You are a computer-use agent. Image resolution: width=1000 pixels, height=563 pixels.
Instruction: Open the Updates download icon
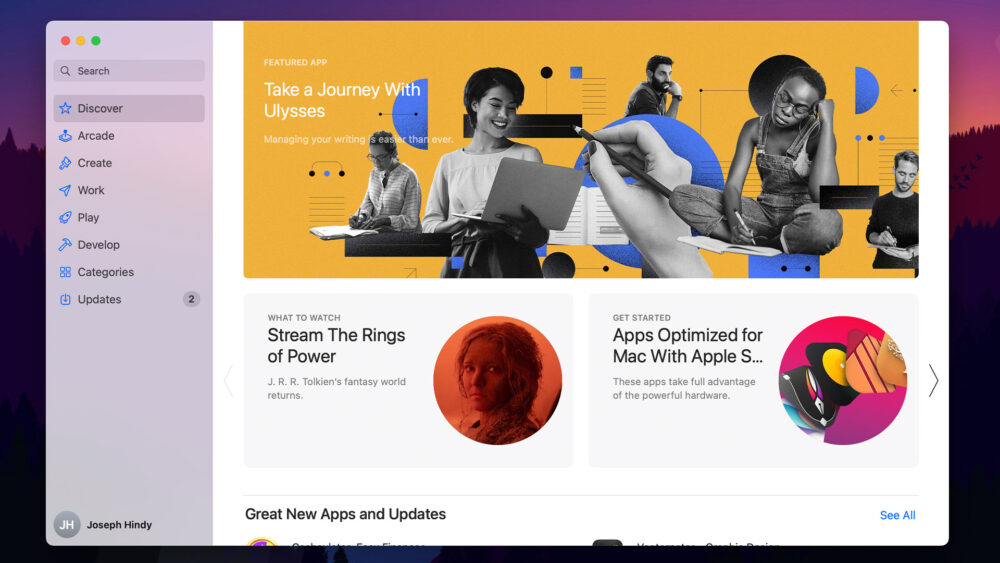tap(65, 299)
